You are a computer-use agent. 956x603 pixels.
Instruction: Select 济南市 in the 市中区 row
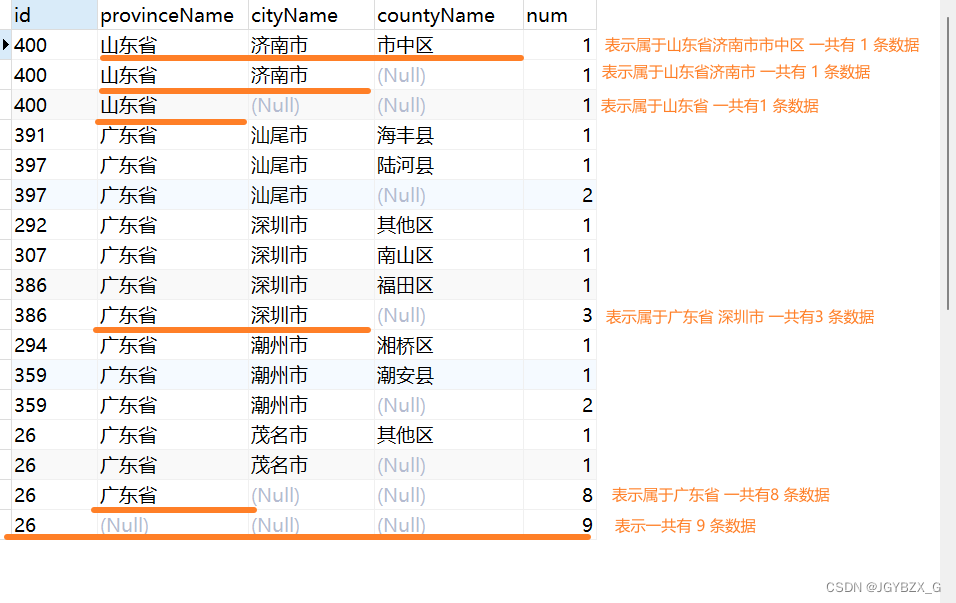pos(311,45)
